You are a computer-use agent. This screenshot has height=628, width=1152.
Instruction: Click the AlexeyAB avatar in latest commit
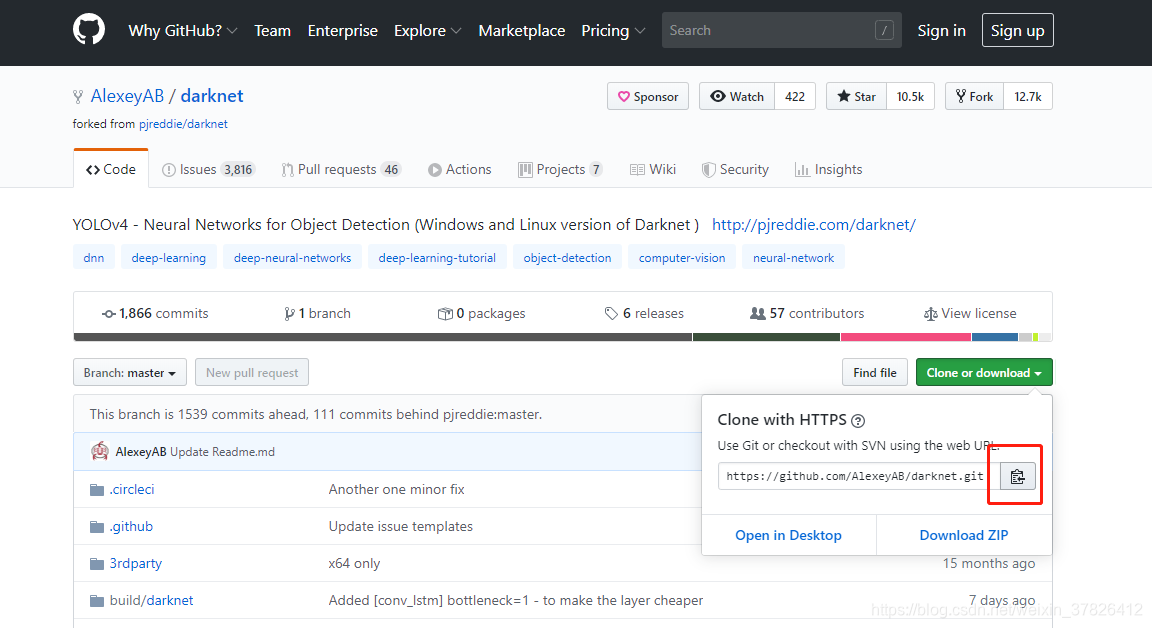[100, 451]
